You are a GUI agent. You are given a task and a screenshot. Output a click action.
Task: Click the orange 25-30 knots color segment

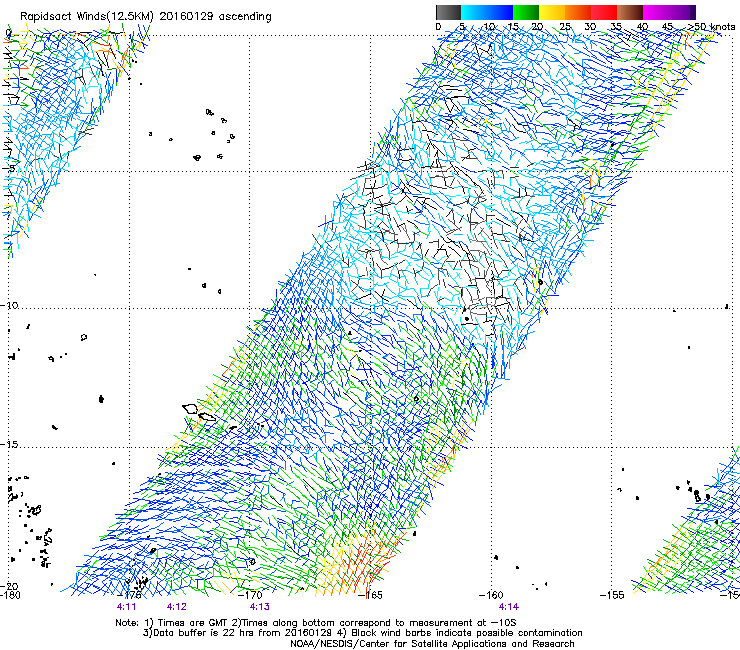[578, 12]
